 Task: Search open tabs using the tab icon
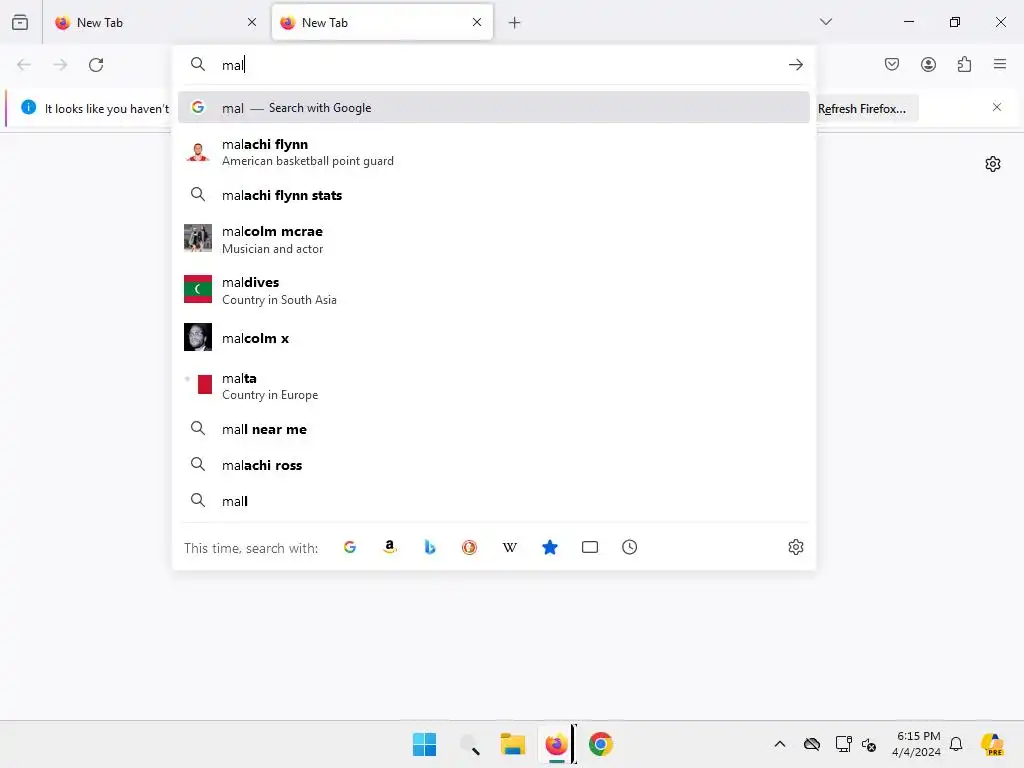(x=590, y=547)
